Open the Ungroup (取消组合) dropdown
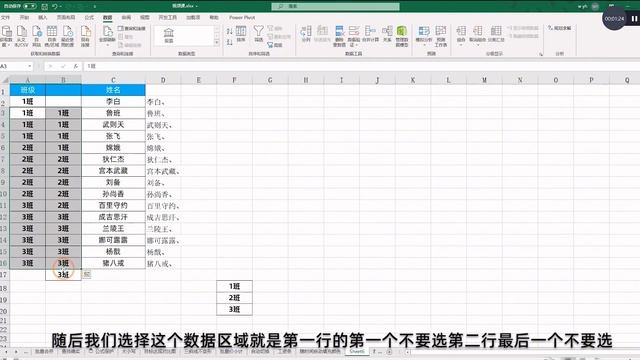640x360 pixels. [477, 36]
